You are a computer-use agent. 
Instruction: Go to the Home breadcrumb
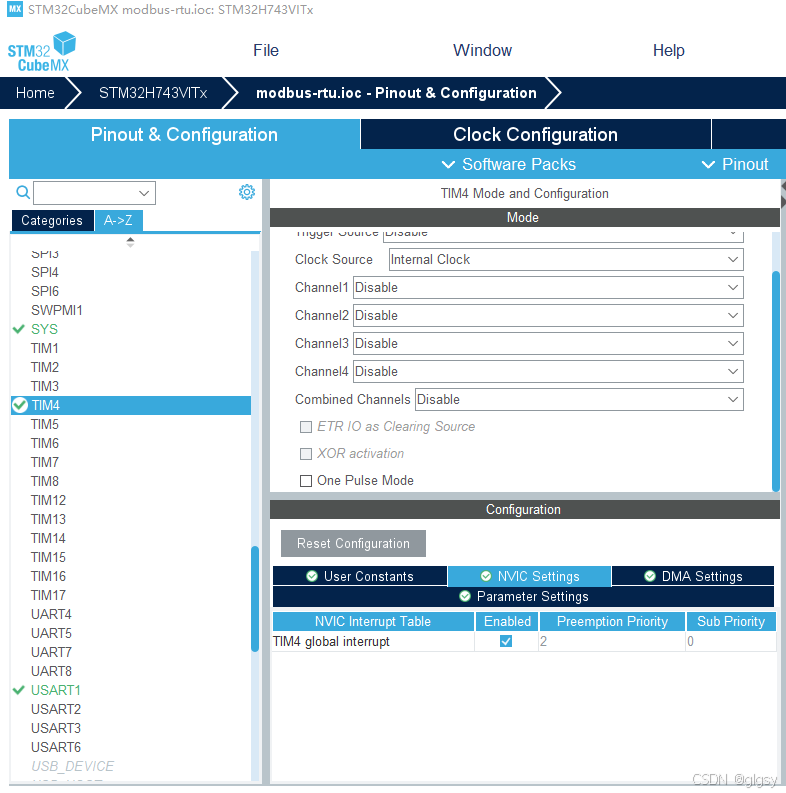35,93
